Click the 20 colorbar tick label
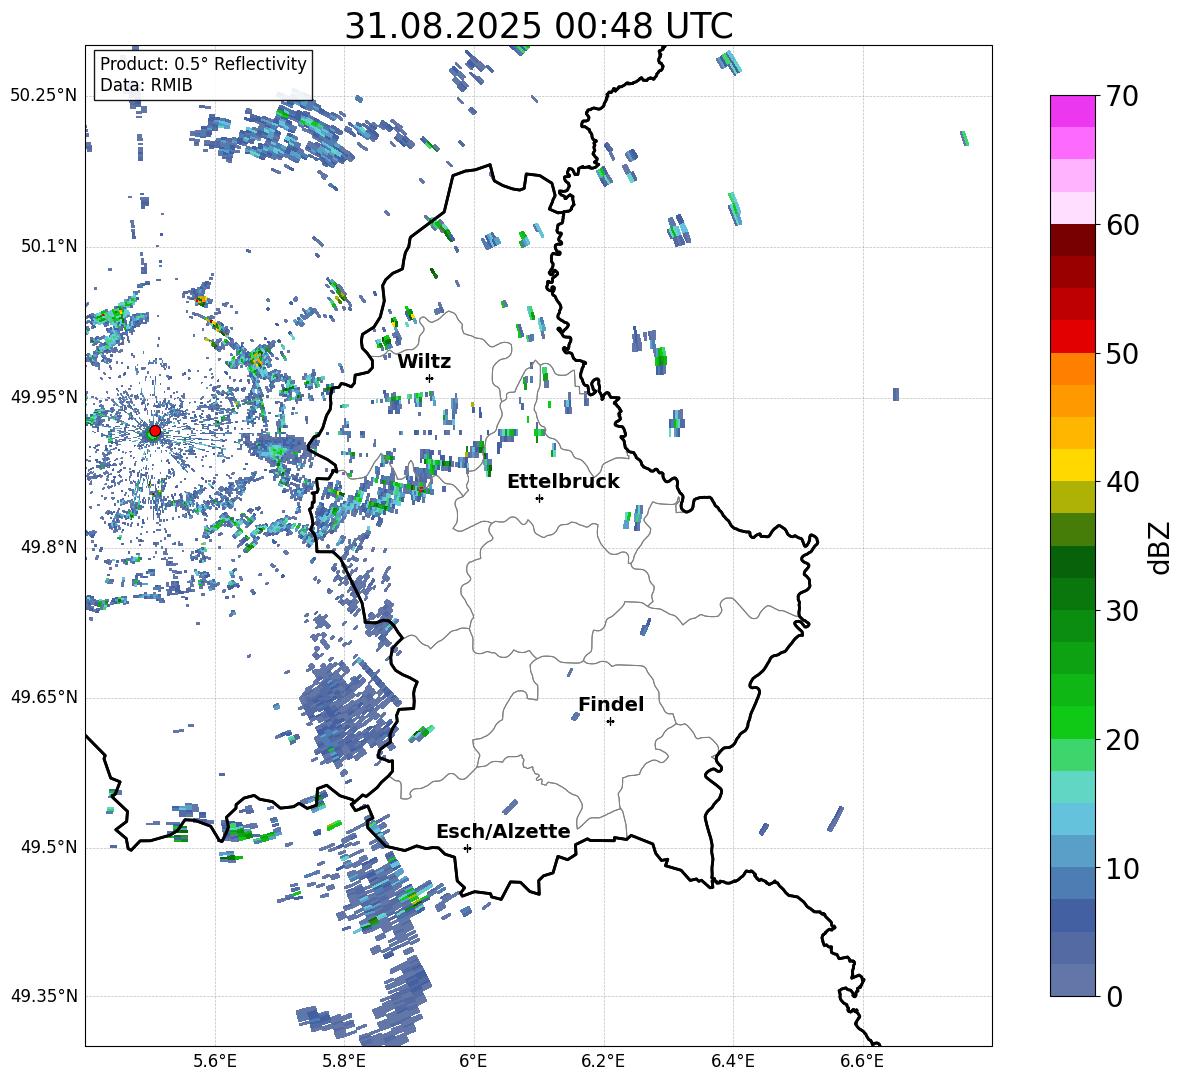The width and height of the screenshot is (1184, 1081). (x=1122, y=740)
